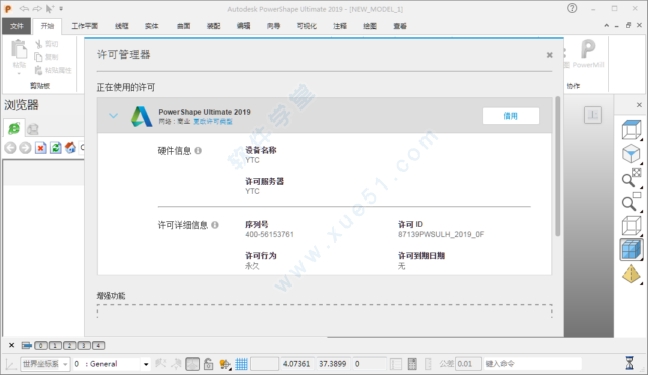The width and height of the screenshot is (648, 375).
Task: Open quick access toolbar customize arrow
Action: coord(61,9)
